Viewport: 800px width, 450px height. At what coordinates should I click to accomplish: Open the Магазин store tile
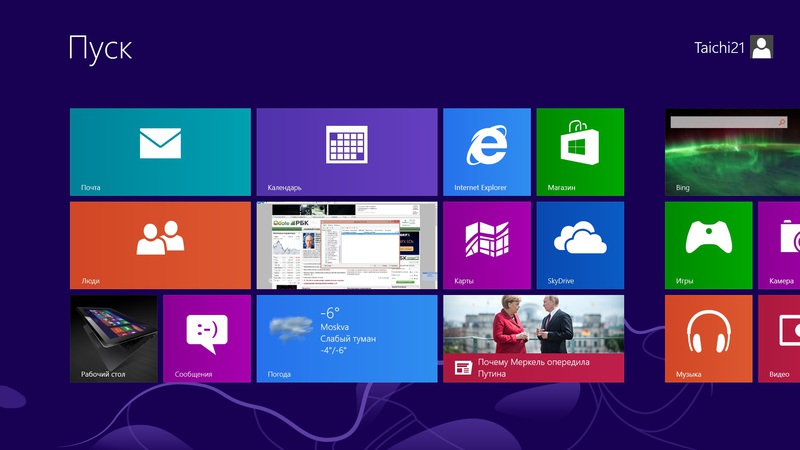point(580,152)
